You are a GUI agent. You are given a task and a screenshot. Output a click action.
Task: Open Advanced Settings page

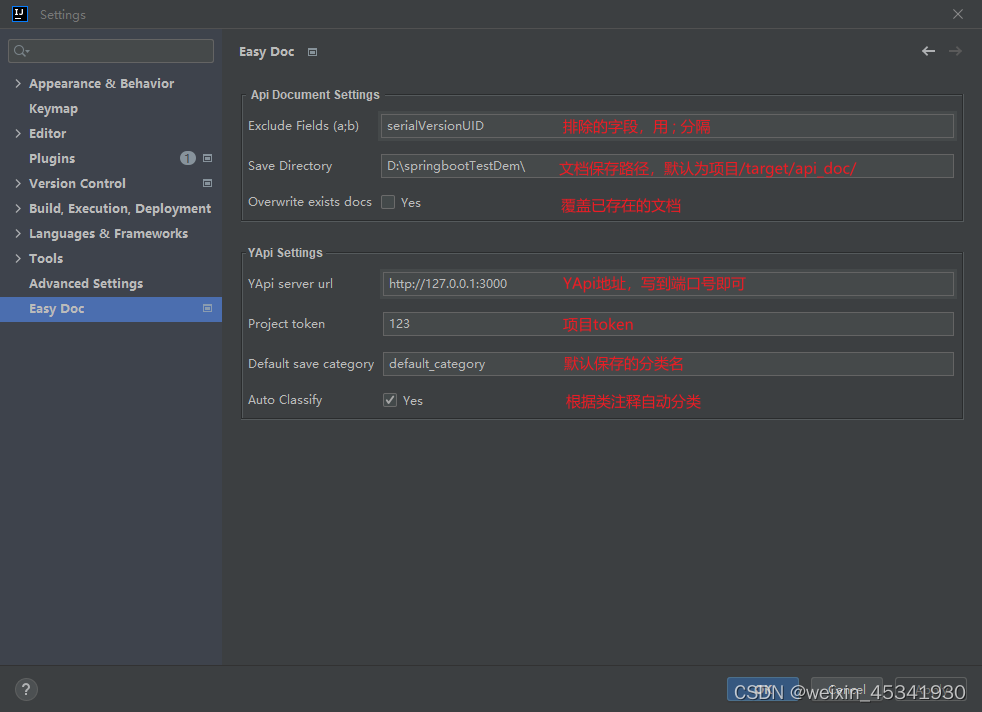pyautogui.click(x=86, y=284)
